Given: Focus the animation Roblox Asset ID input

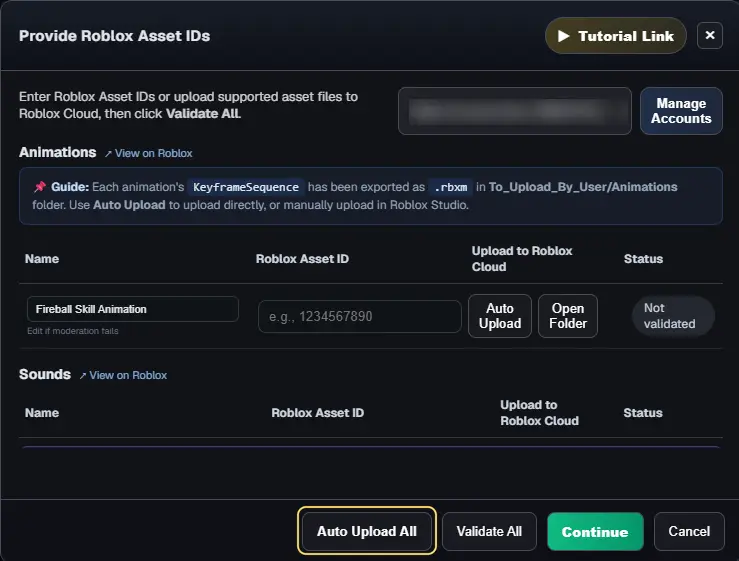Looking at the screenshot, I should pyautogui.click(x=360, y=316).
